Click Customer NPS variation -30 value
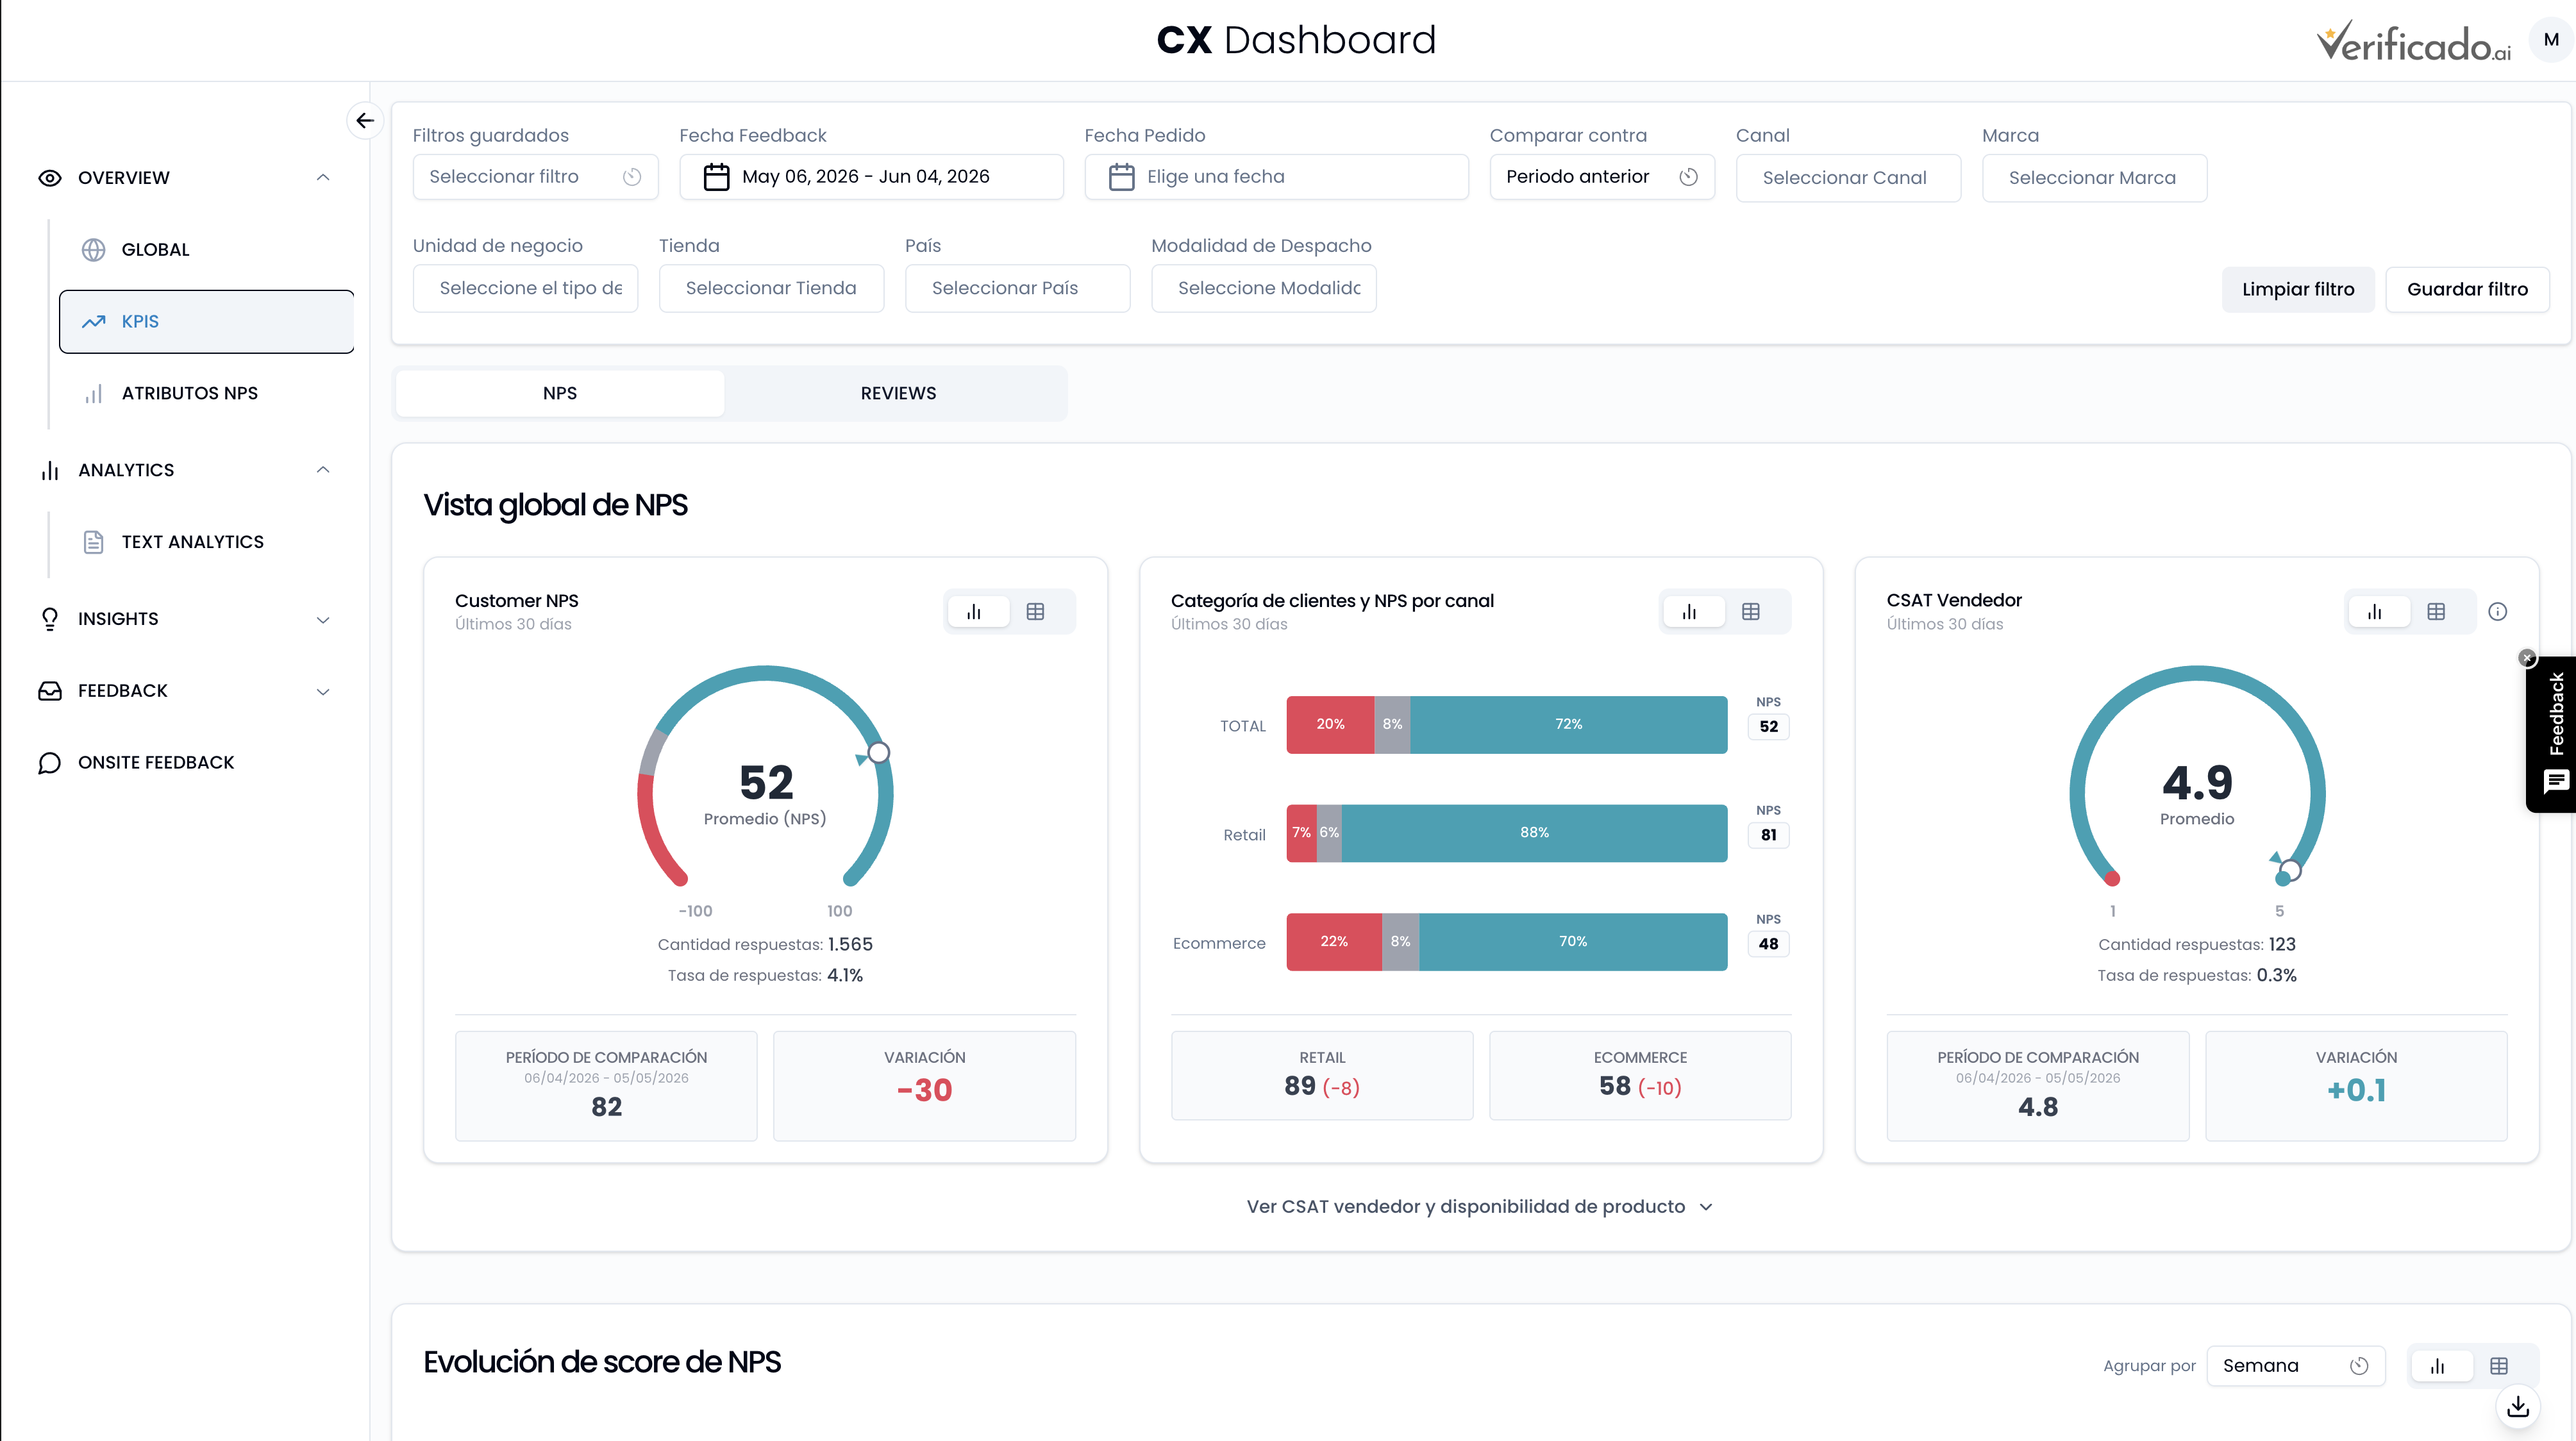The width and height of the screenshot is (2576, 1441). [x=924, y=1090]
